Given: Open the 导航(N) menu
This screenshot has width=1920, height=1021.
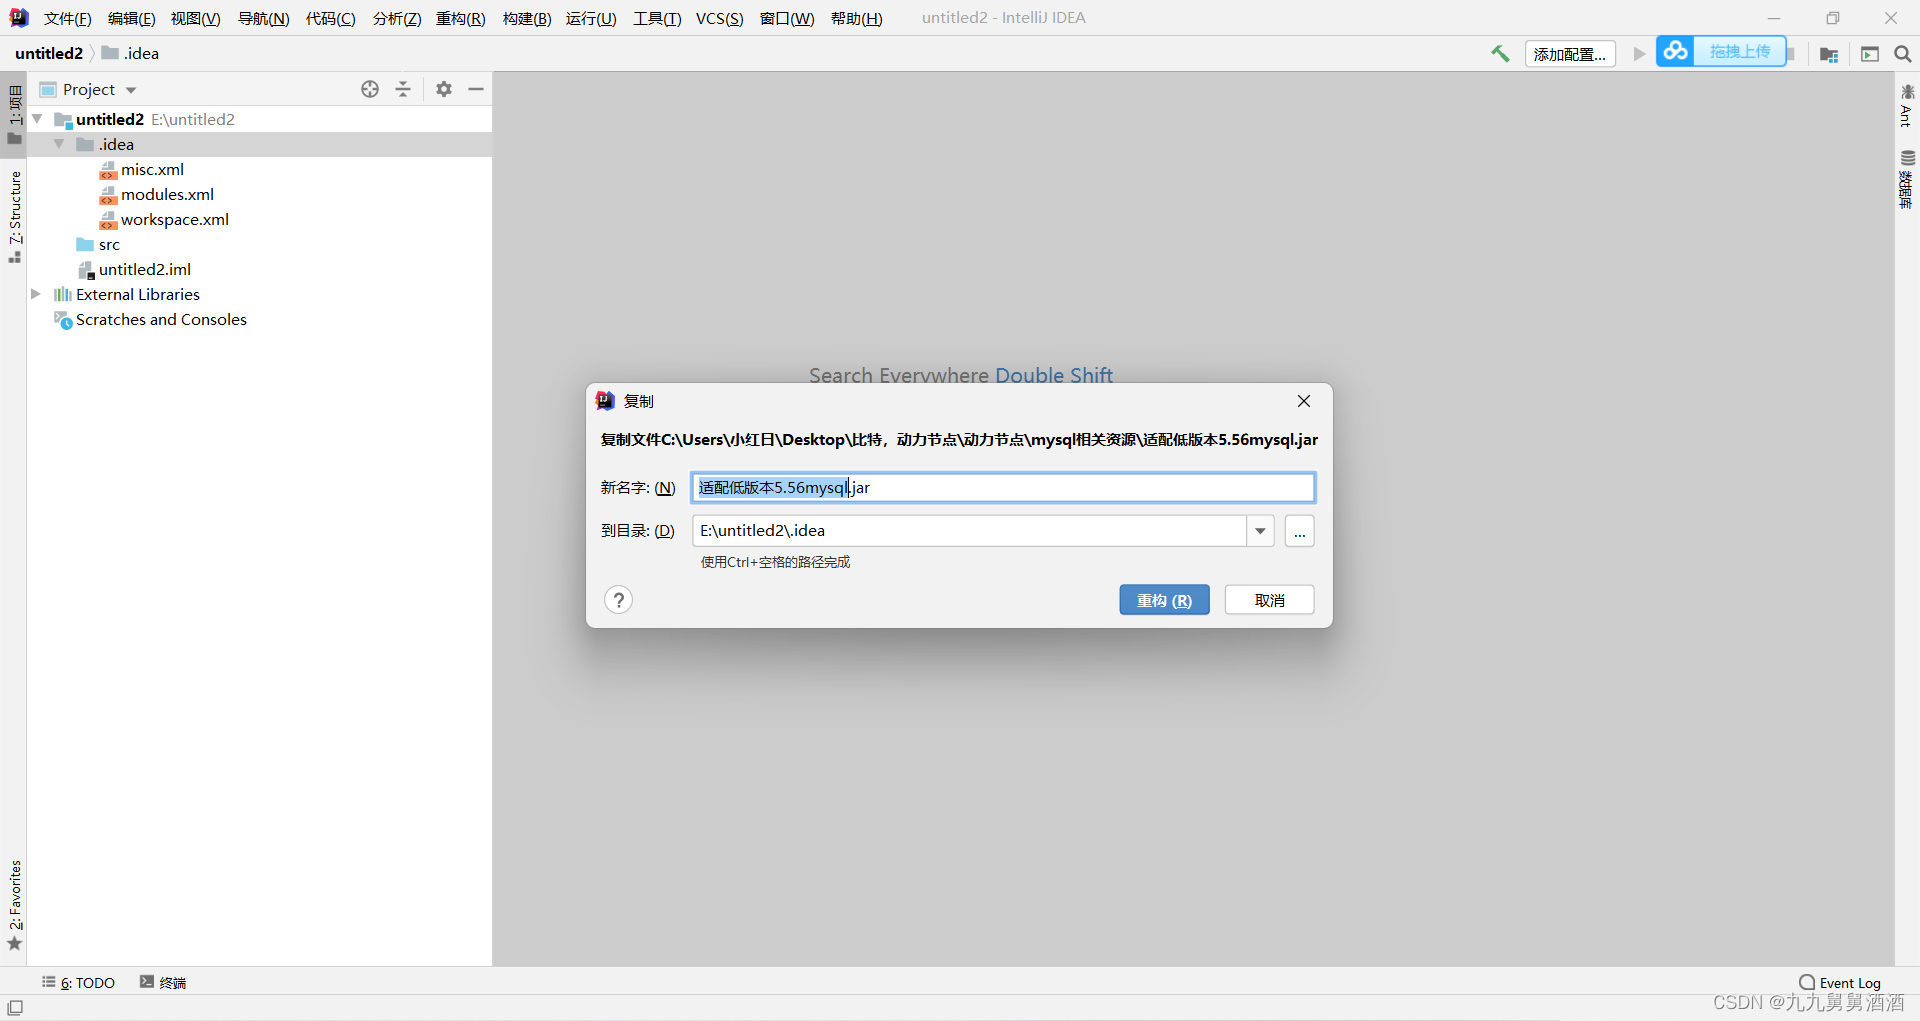Looking at the screenshot, I should (x=263, y=18).
